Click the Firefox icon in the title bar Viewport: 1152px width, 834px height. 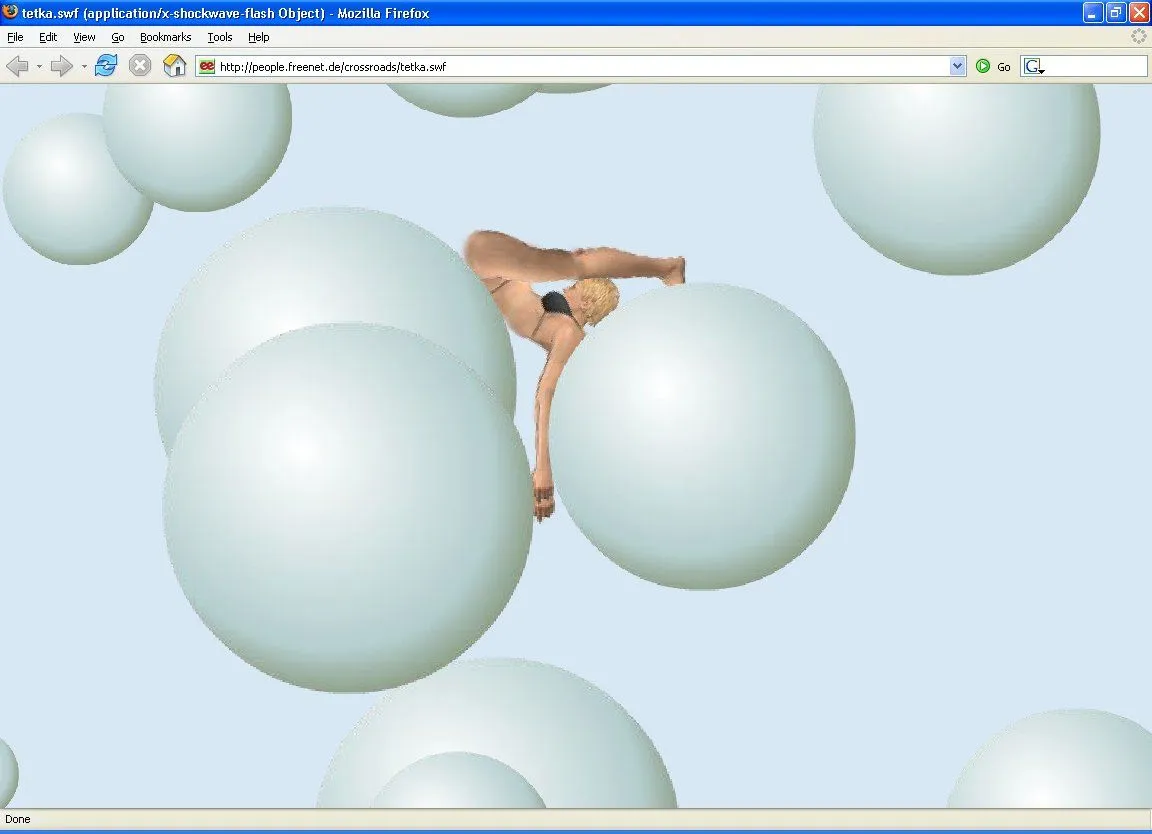[x=10, y=13]
